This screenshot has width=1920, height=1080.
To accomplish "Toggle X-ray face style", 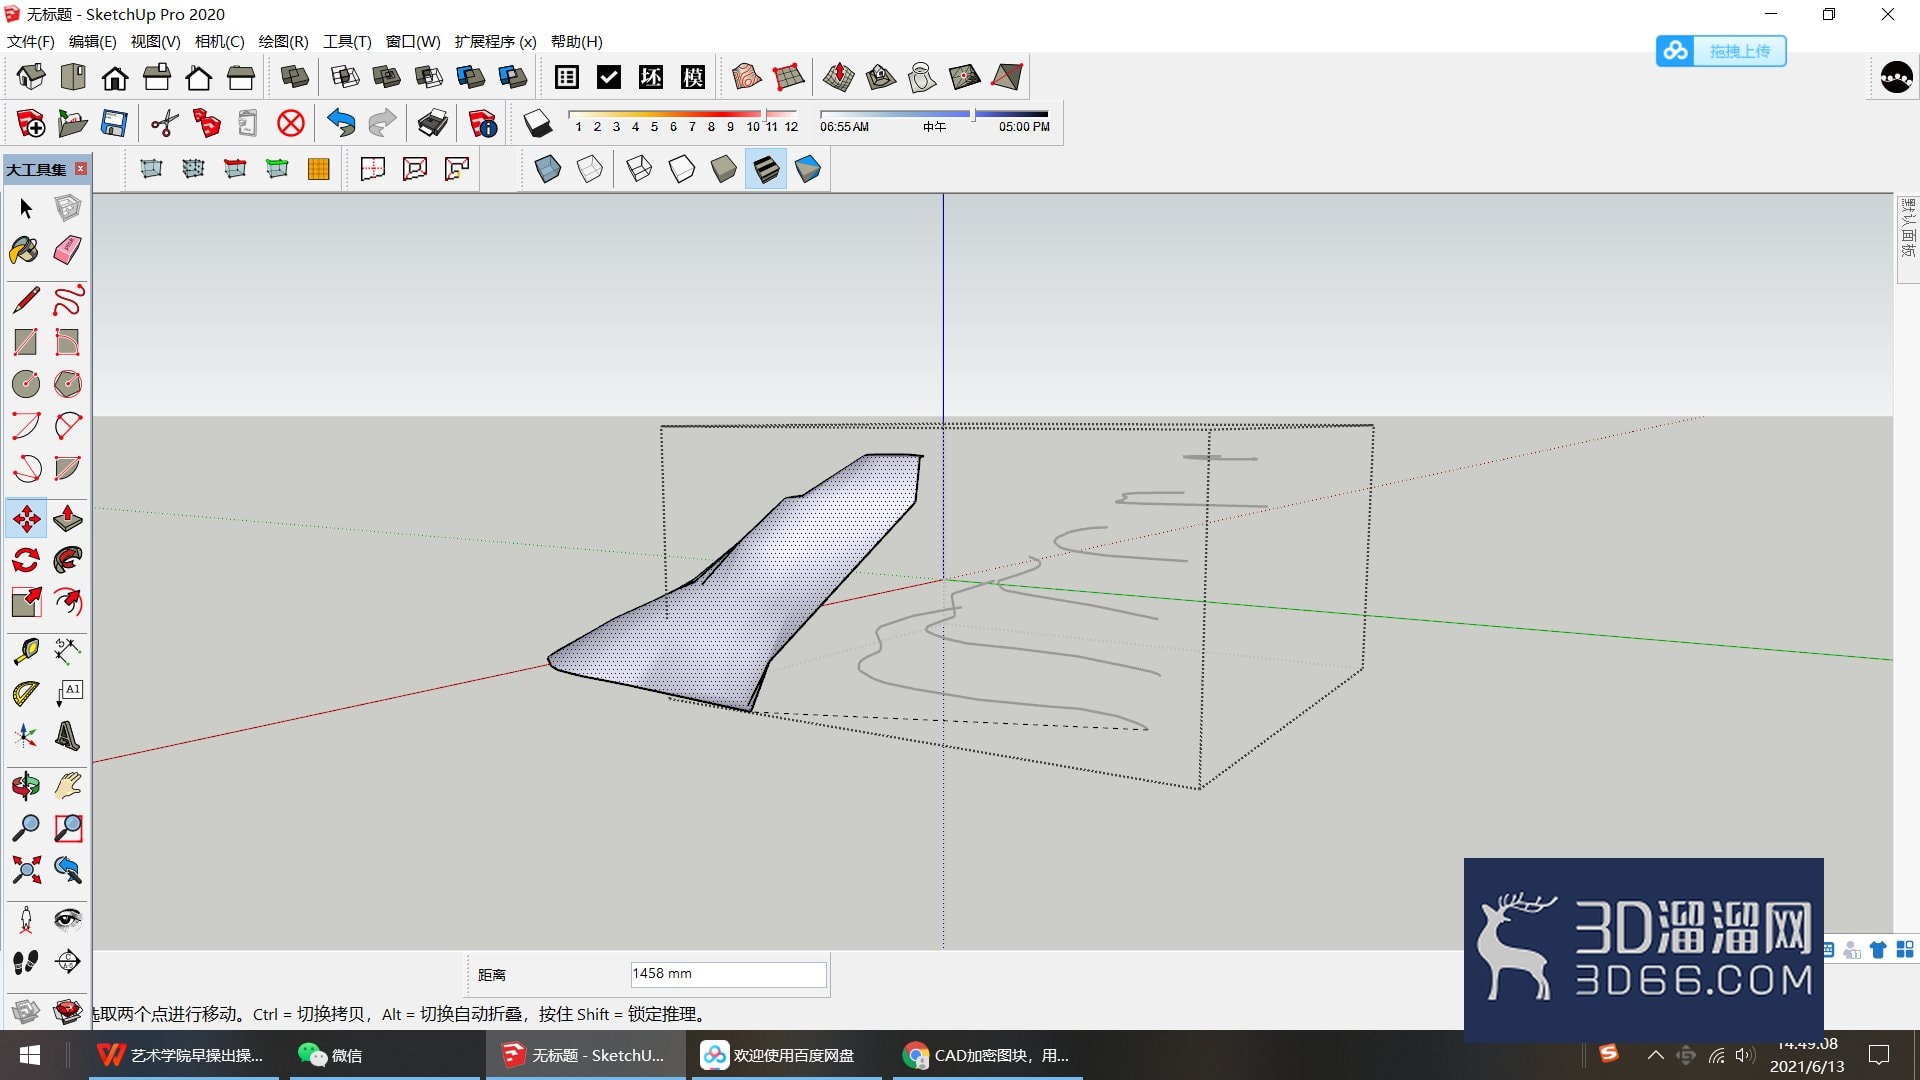I will click(548, 169).
